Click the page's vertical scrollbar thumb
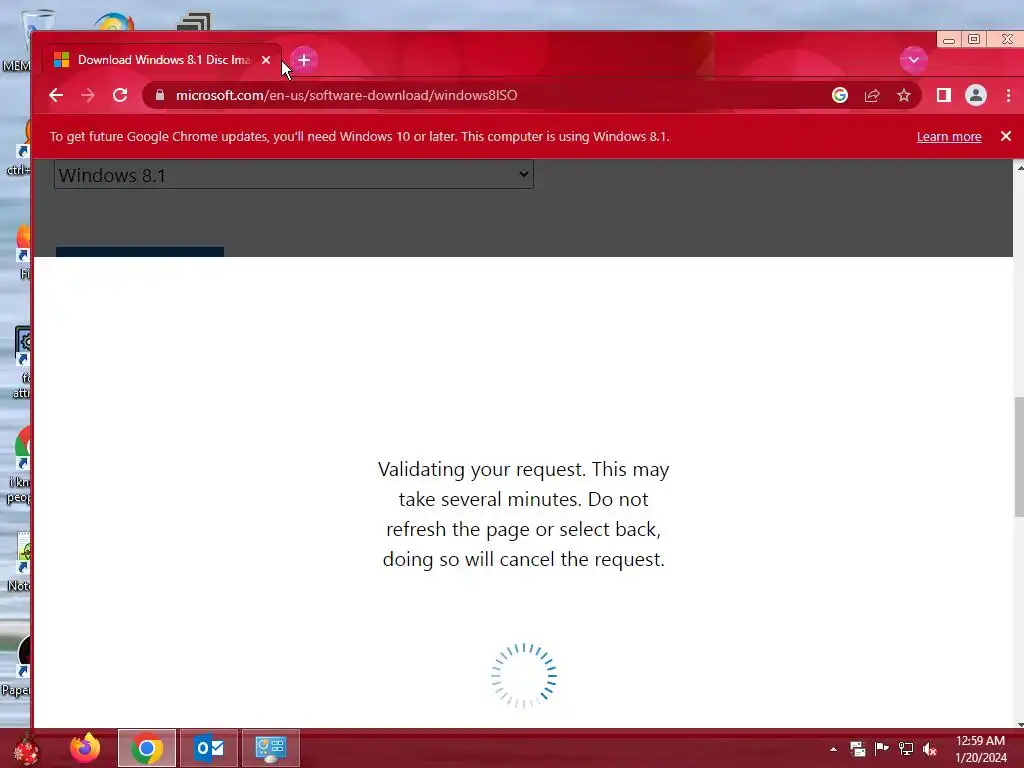 tap(1019, 457)
